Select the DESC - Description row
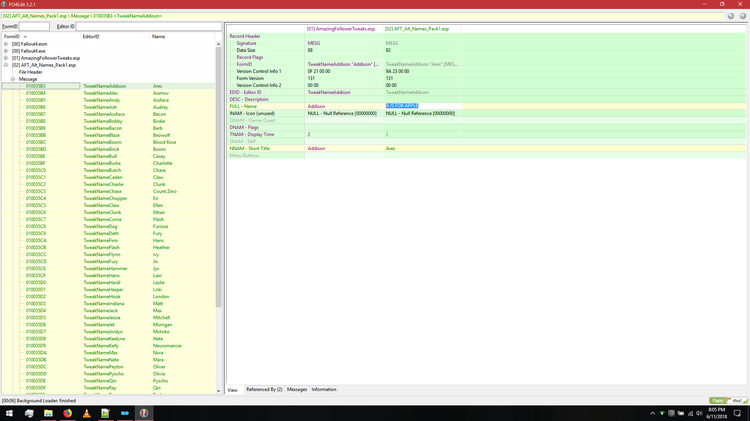 [486, 99]
